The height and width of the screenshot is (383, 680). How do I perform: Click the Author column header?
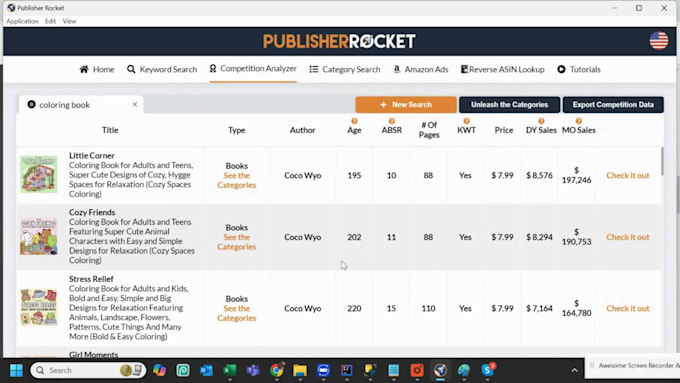point(303,130)
